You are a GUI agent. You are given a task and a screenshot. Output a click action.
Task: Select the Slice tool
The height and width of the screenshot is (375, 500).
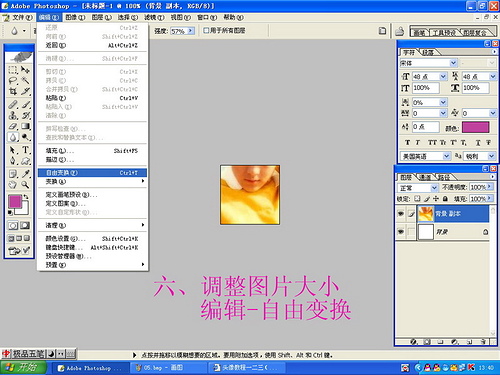[25, 91]
